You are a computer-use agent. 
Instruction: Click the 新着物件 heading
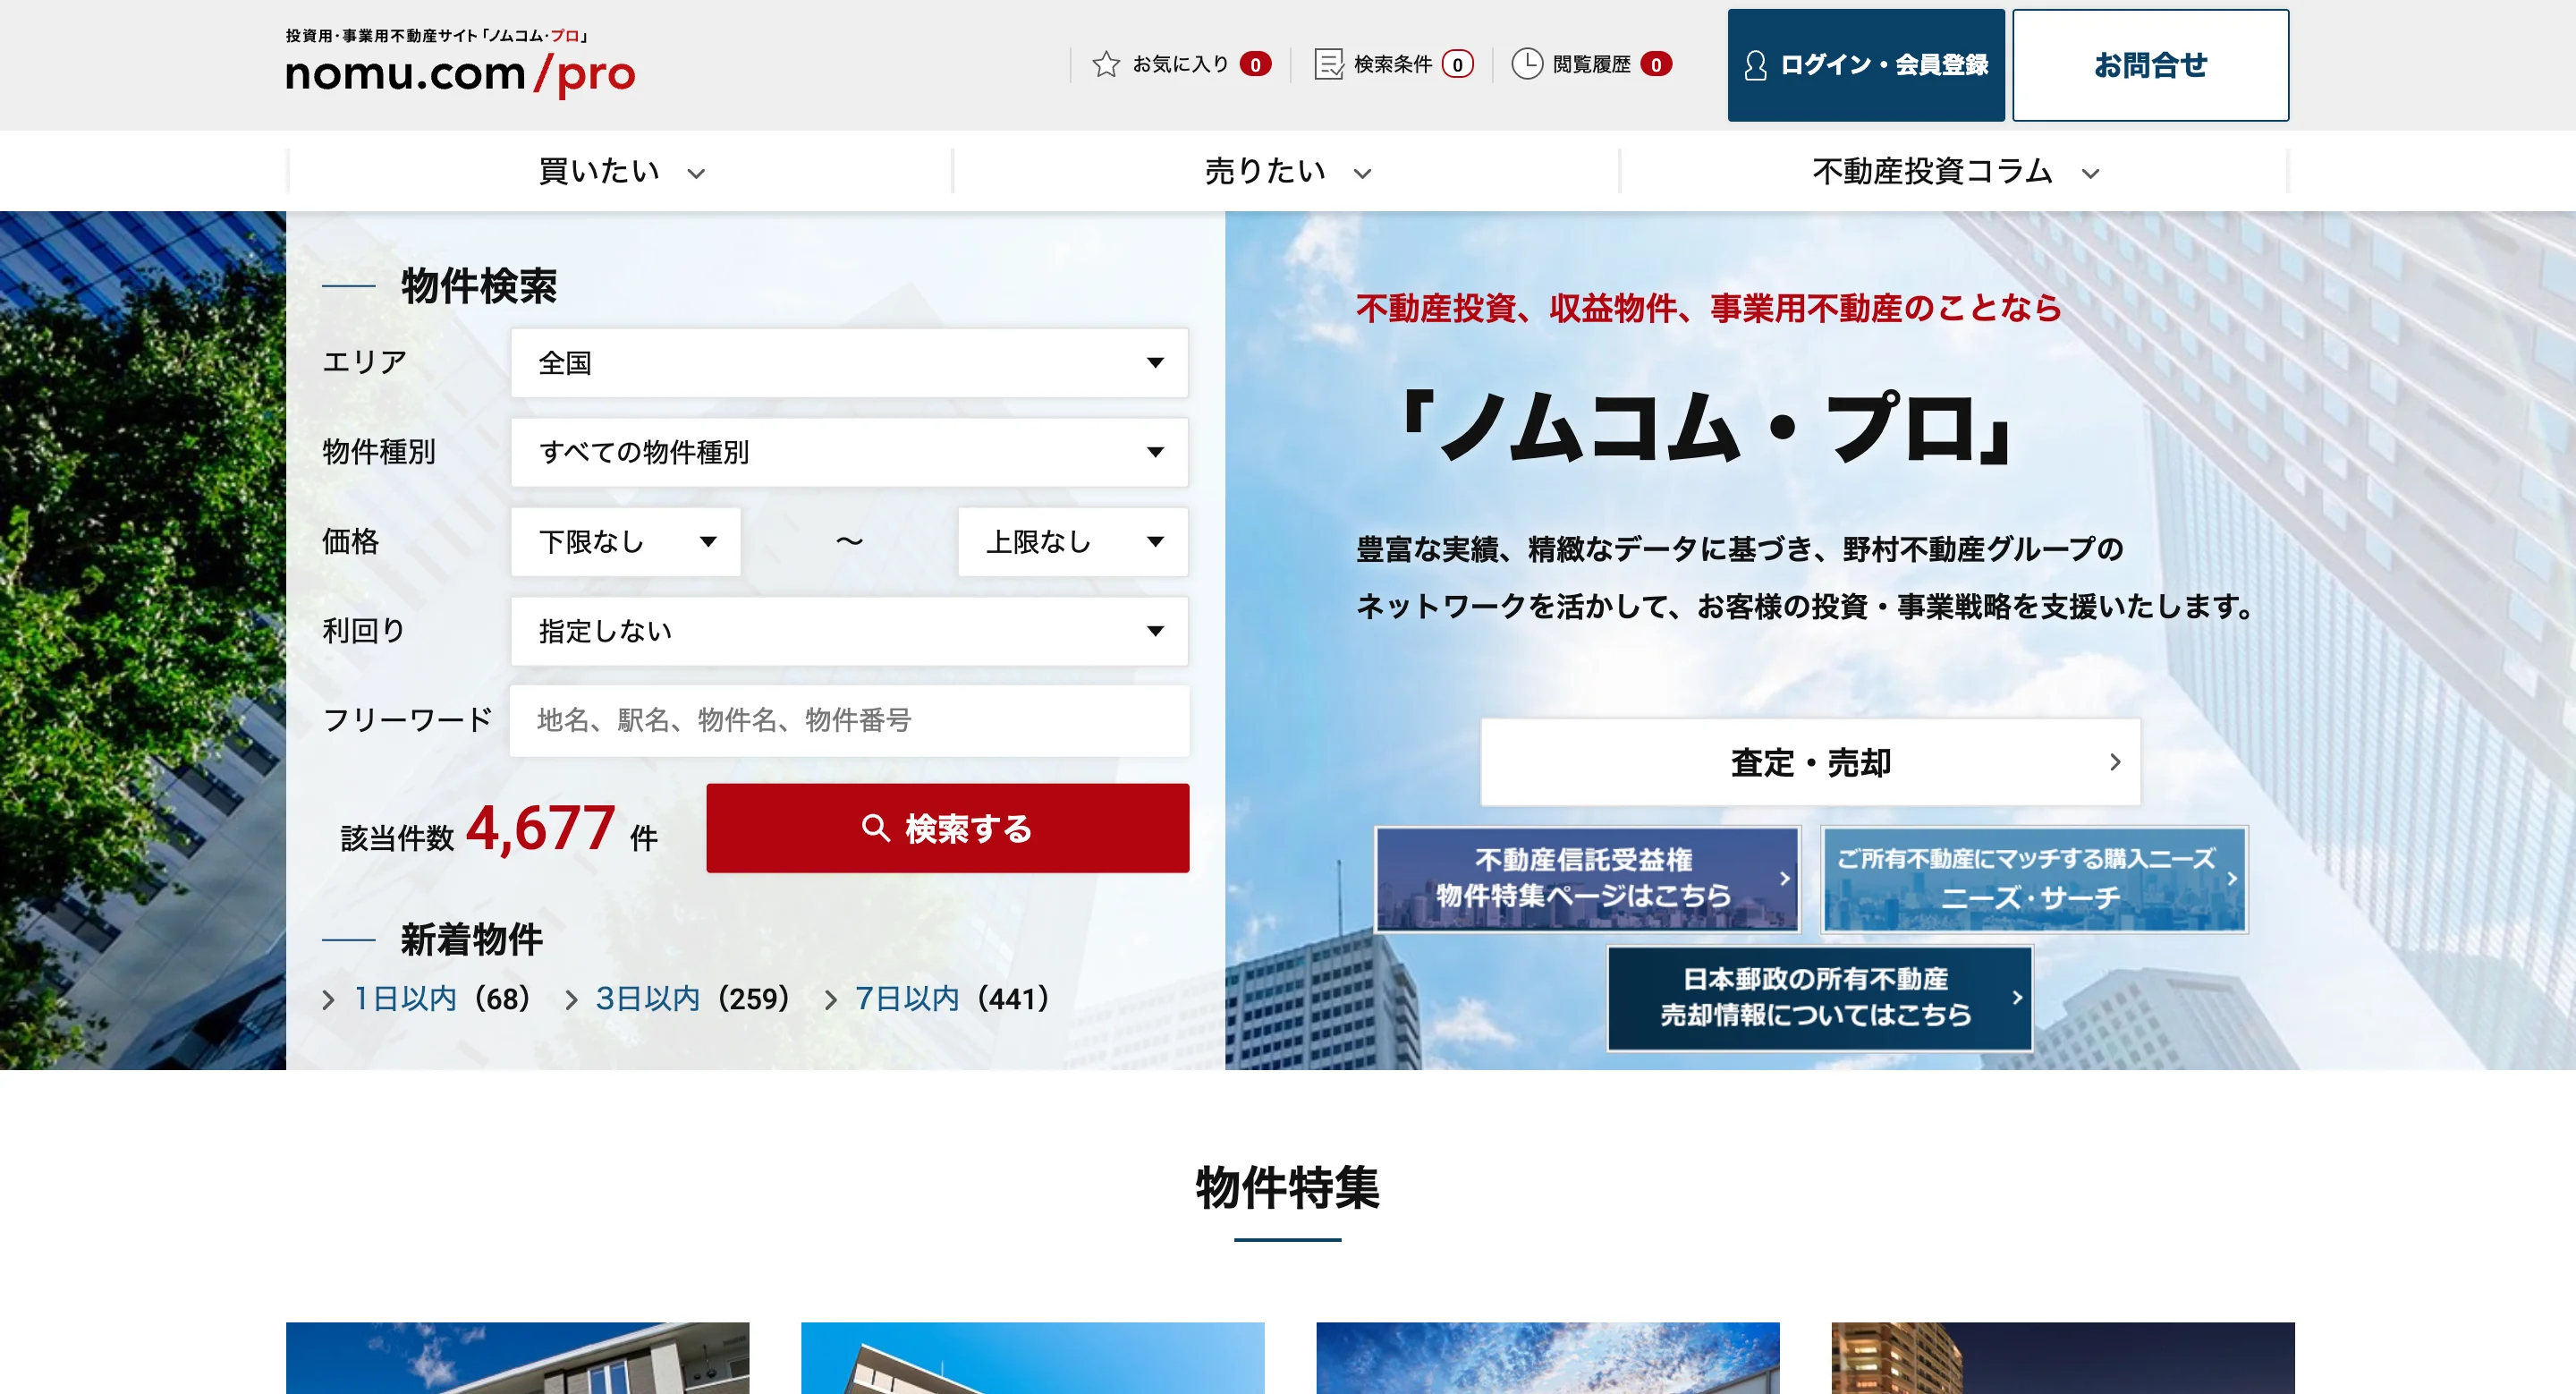472,939
